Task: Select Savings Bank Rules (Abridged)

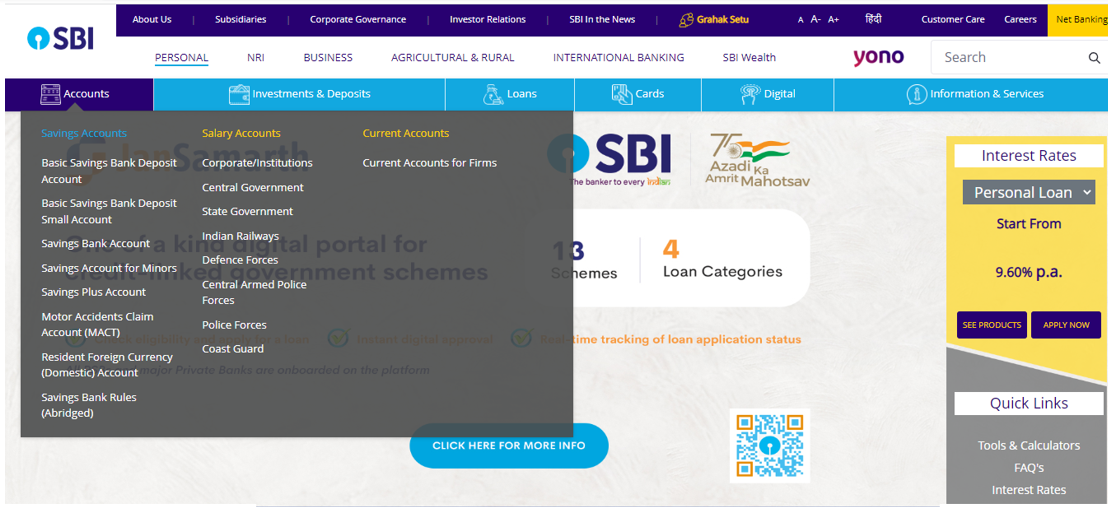Action: coord(89,405)
